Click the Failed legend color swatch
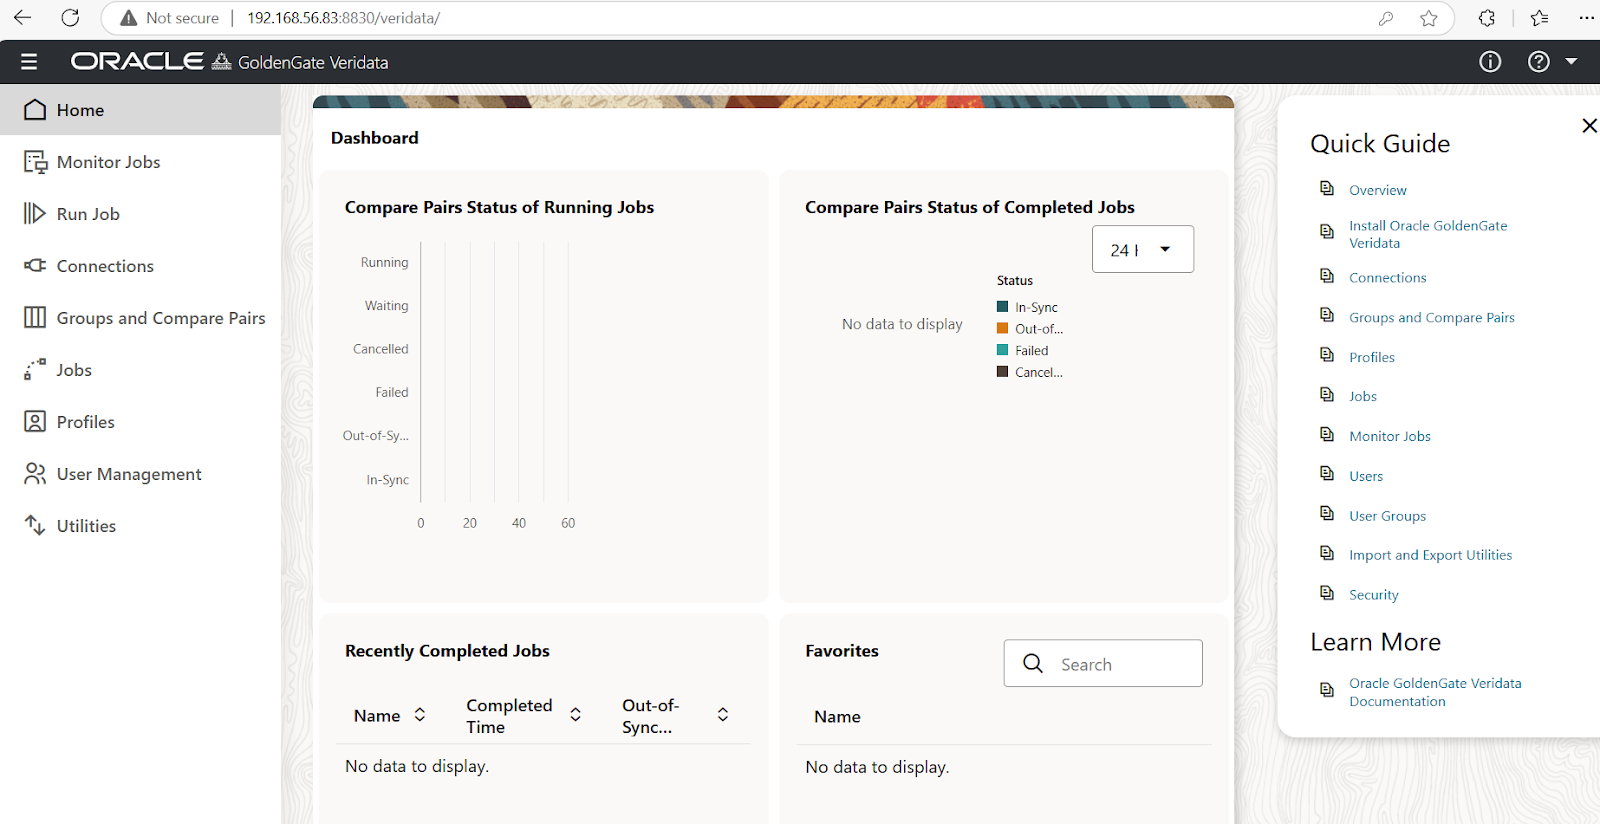The image size is (1600, 824). [1002, 350]
